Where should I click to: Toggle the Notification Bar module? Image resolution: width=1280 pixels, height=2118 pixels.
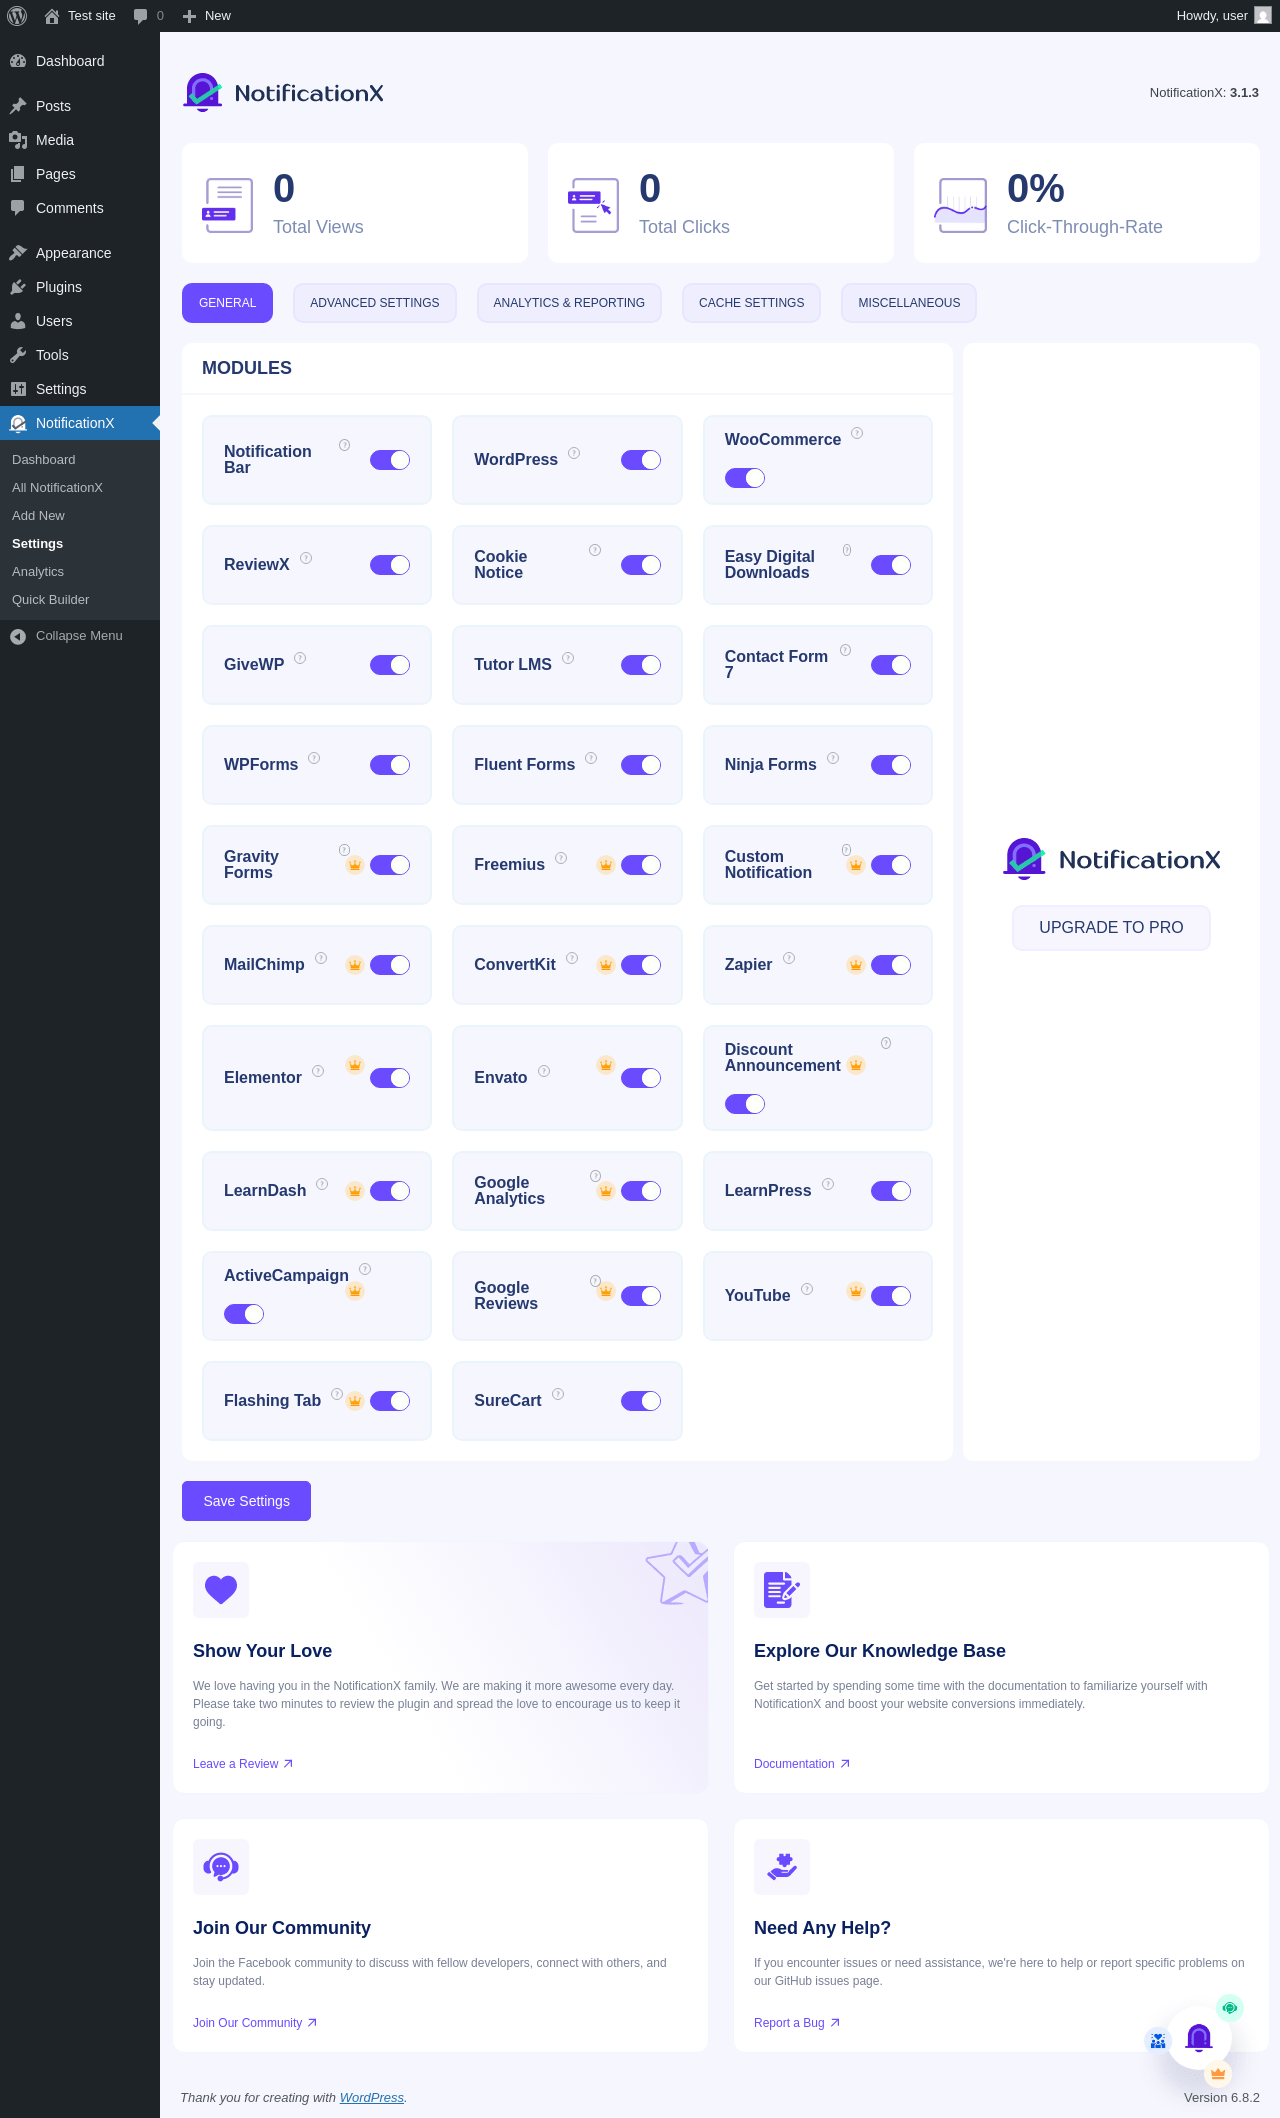click(390, 460)
